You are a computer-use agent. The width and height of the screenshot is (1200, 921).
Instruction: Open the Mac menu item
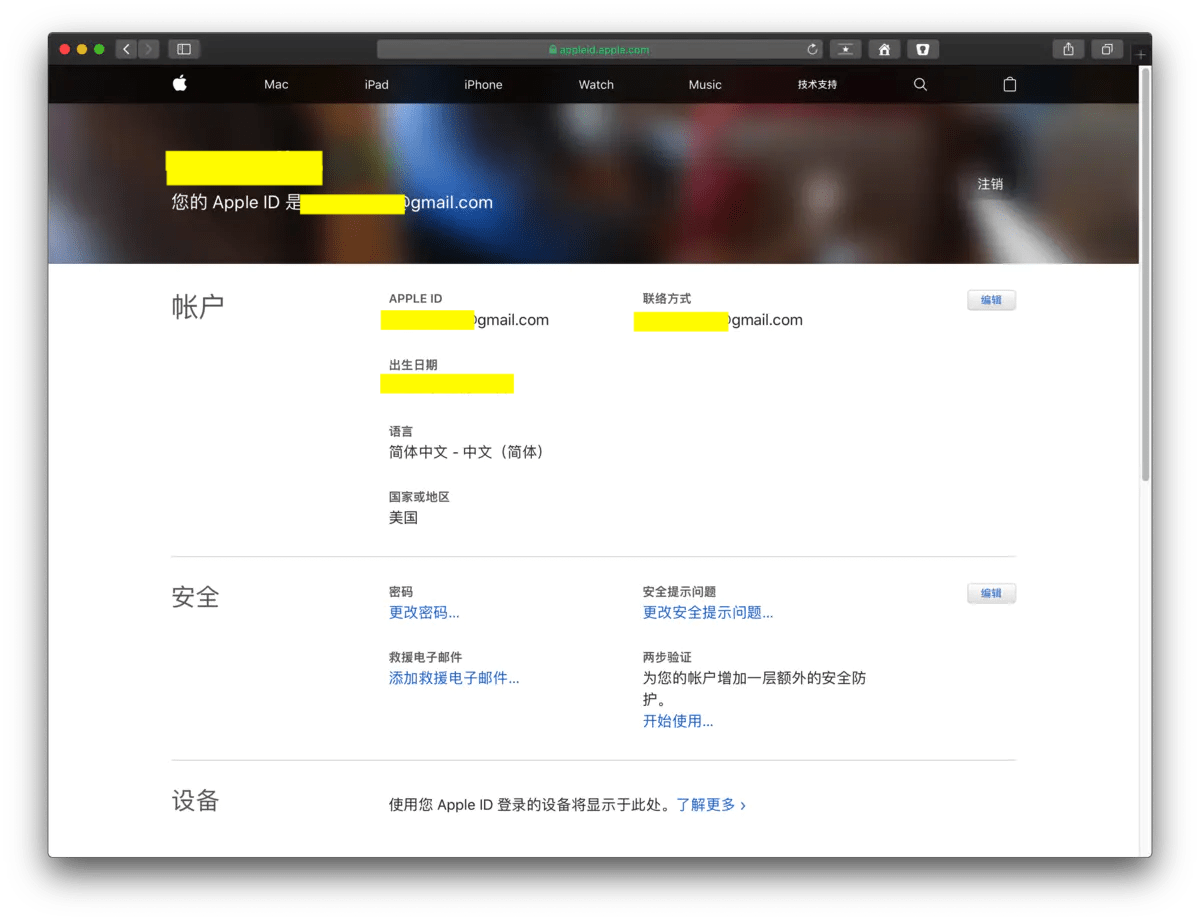pos(276,85)
